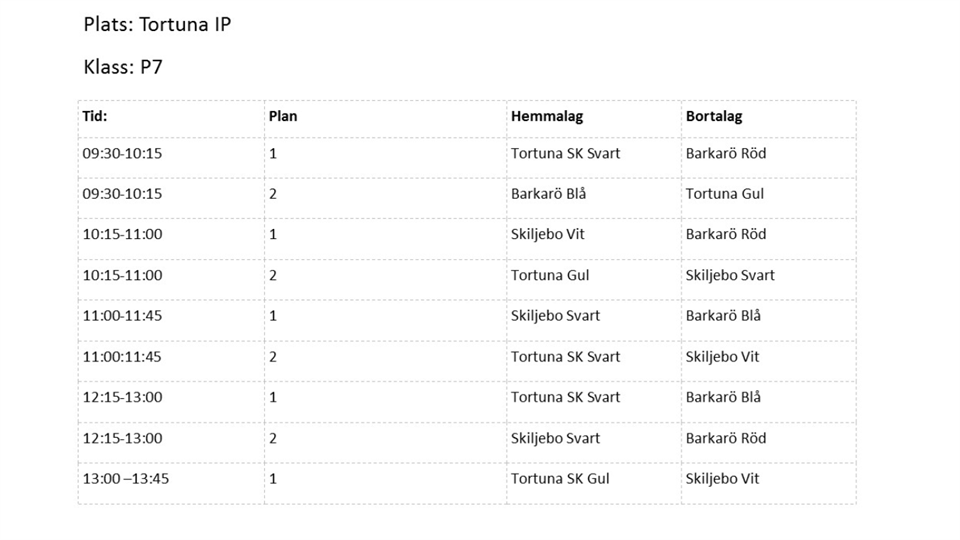
Task: Click 'Skiljebo Svart' in the Bortalag column
Action: [x=730, y=275]
